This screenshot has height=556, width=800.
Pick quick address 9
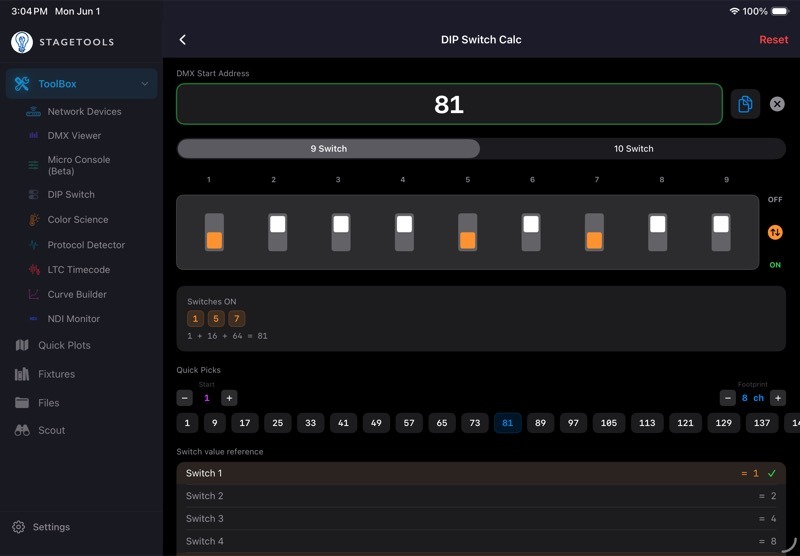click(215, 423)
